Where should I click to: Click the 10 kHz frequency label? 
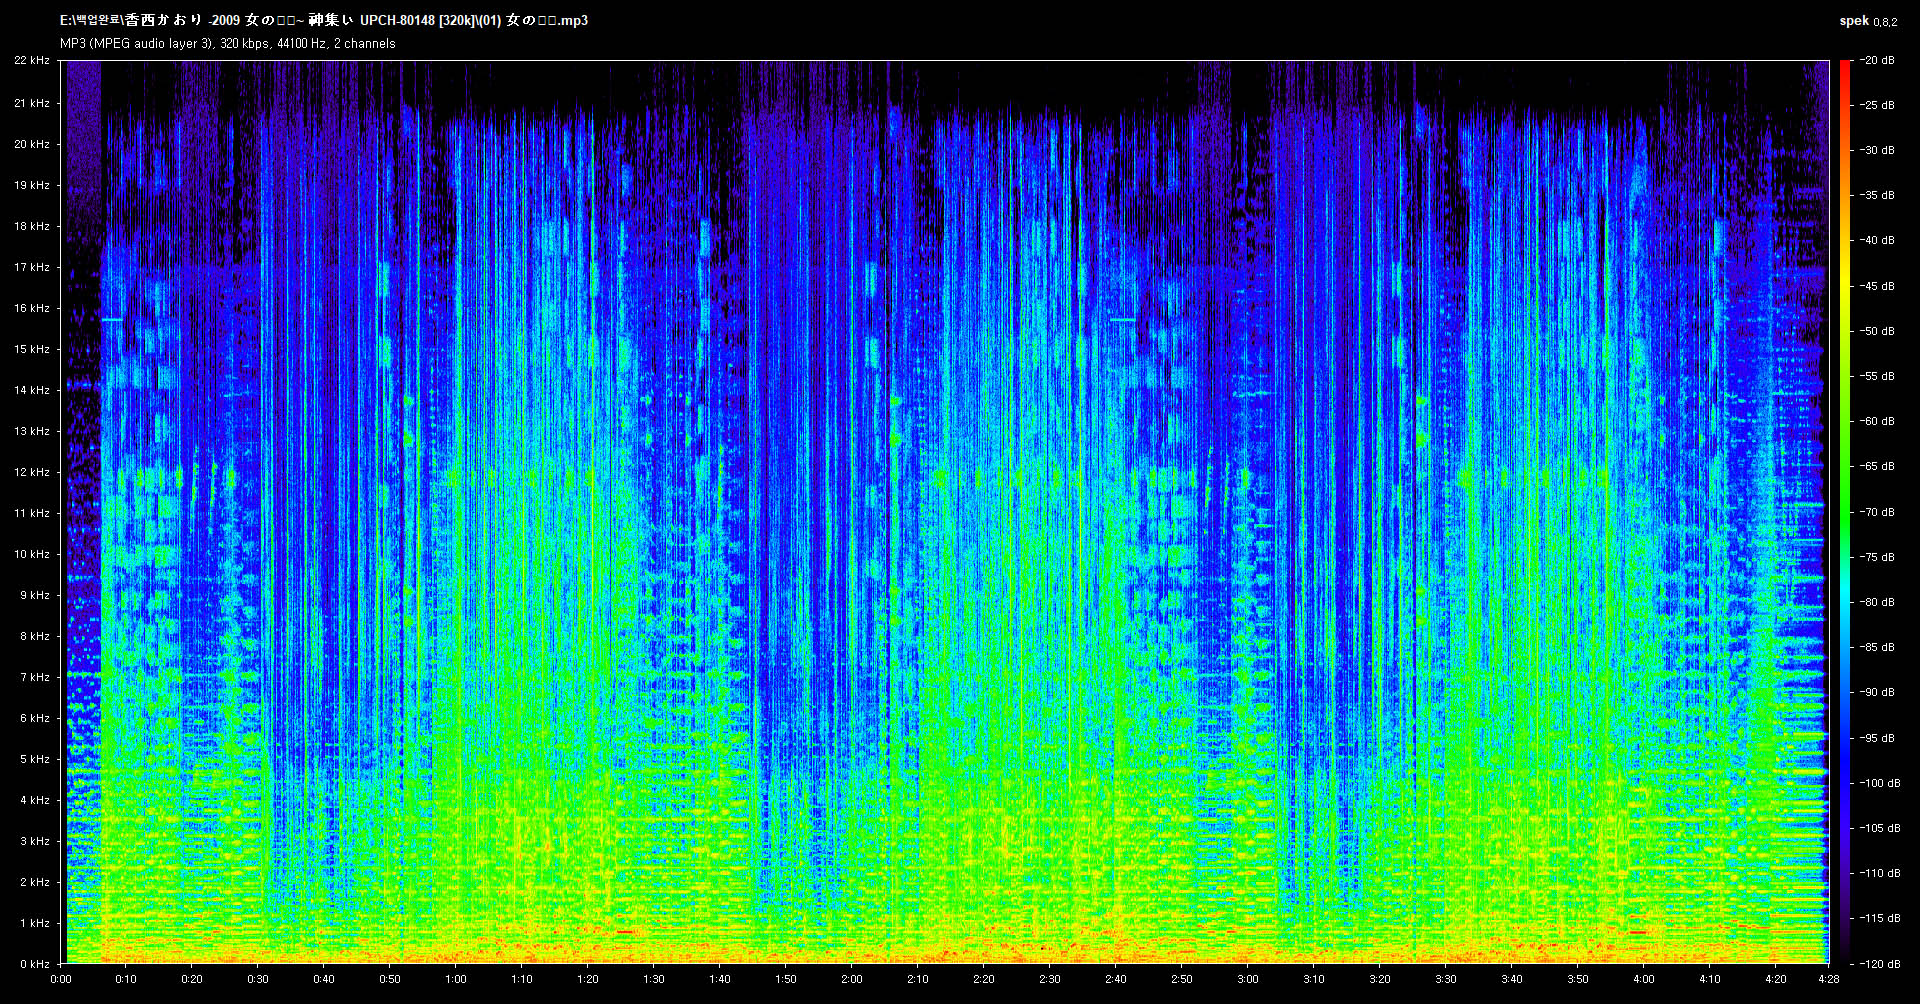click(x=32, y=554)
